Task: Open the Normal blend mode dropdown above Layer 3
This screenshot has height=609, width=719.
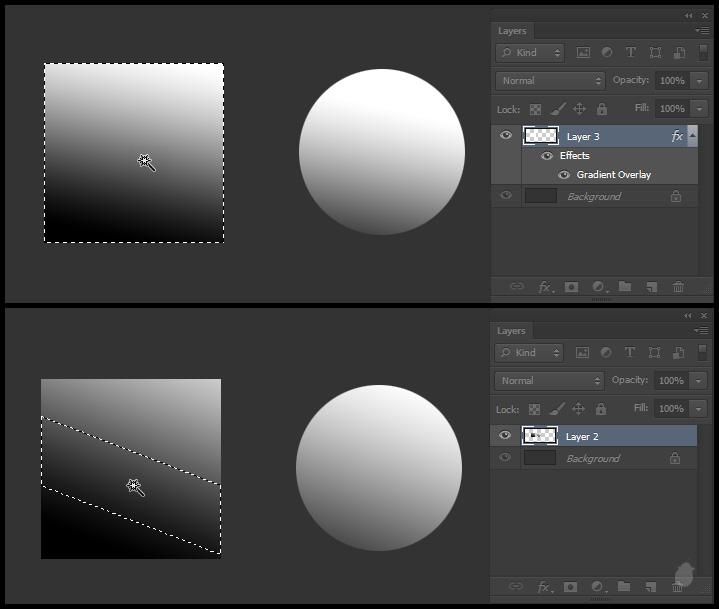Action: click(550, 81)
